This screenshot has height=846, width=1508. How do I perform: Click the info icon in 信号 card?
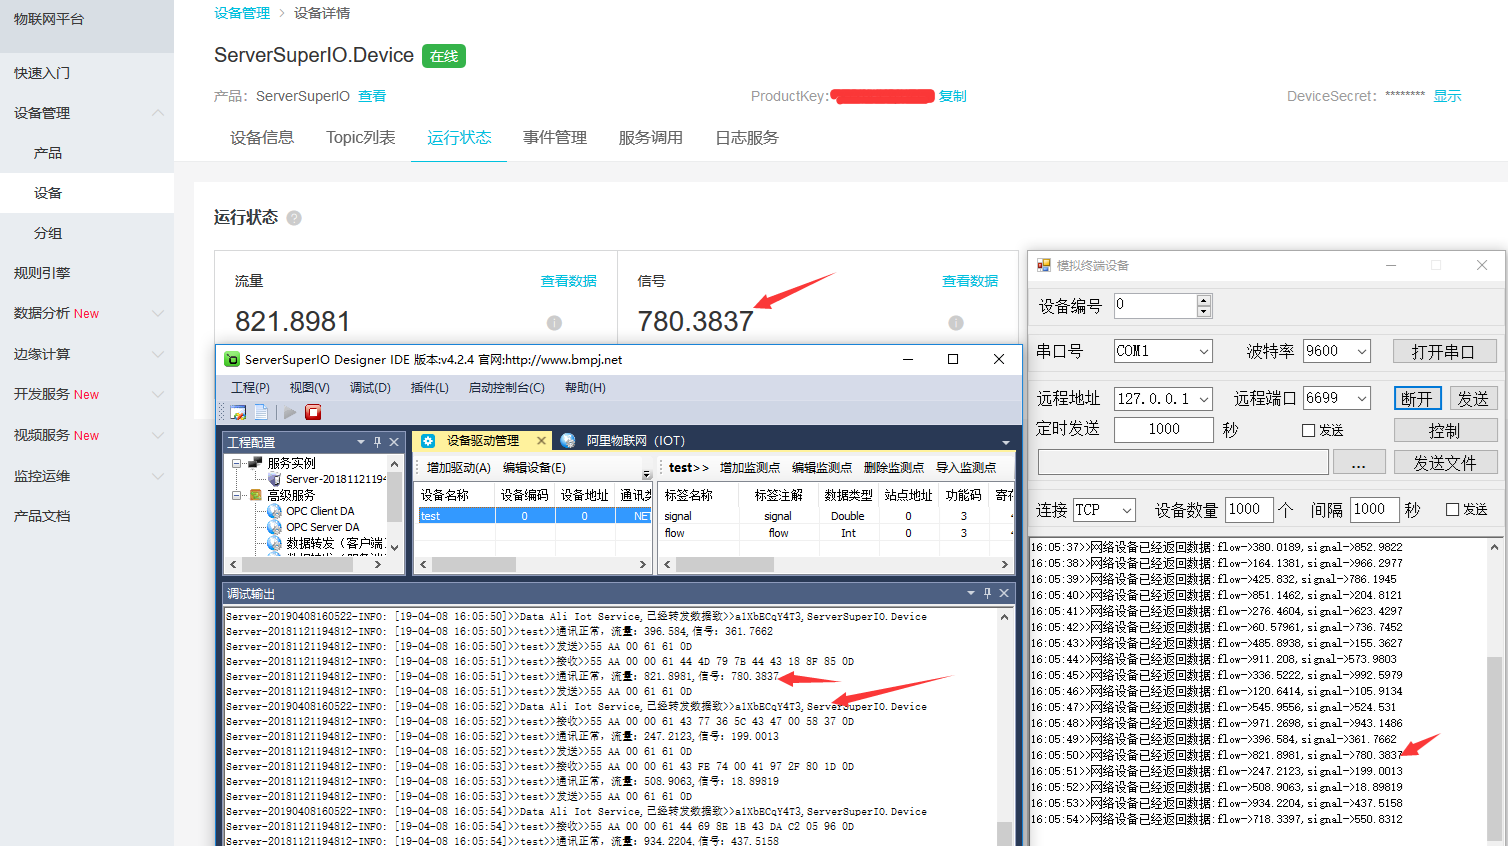[x=956, y=323]
